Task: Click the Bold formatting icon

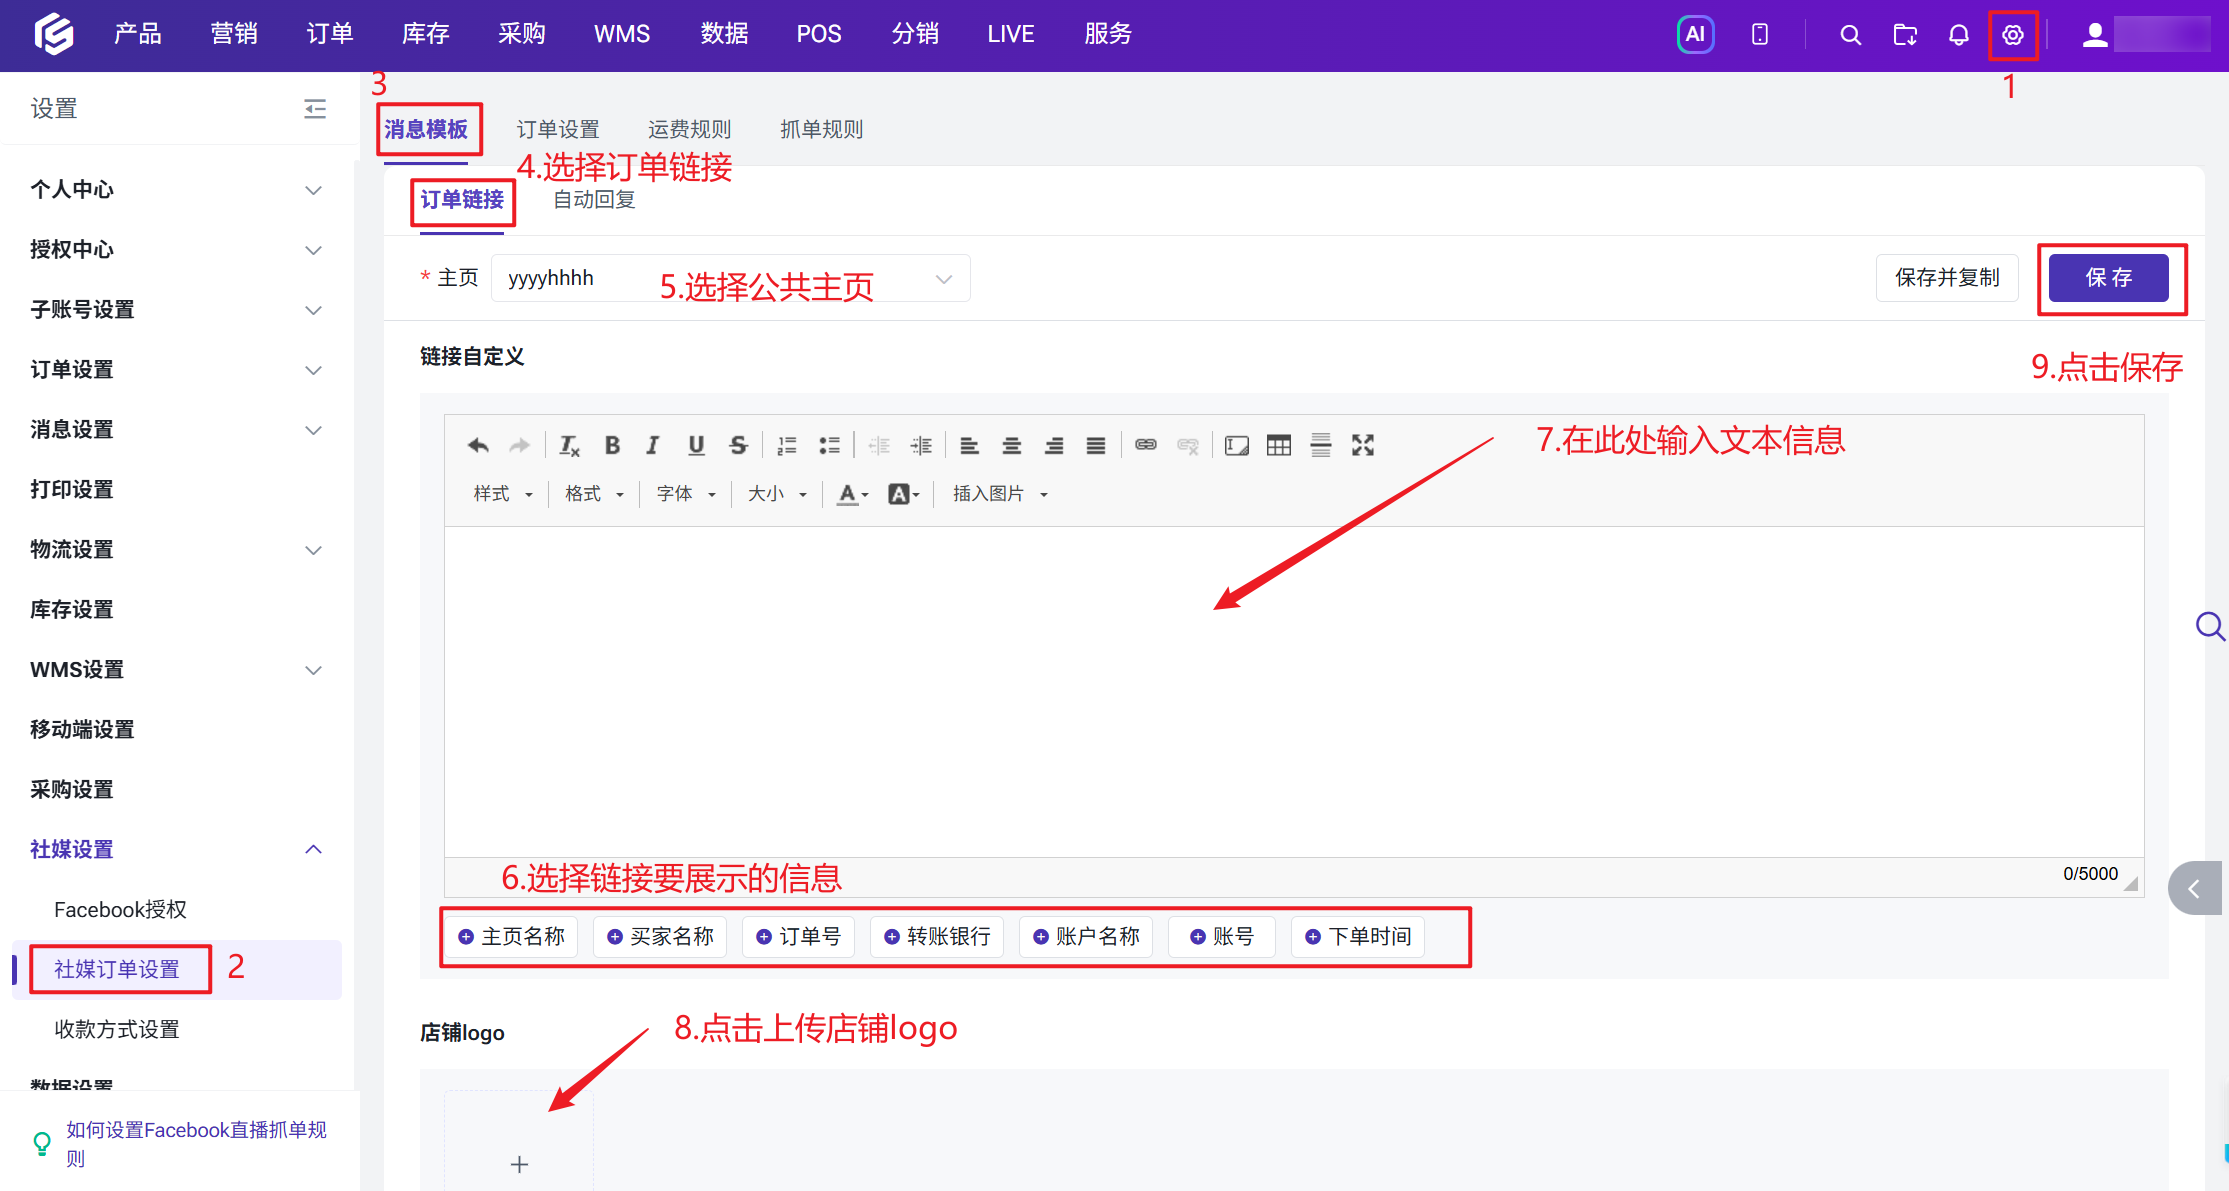Action: click(x=612, y=445)
